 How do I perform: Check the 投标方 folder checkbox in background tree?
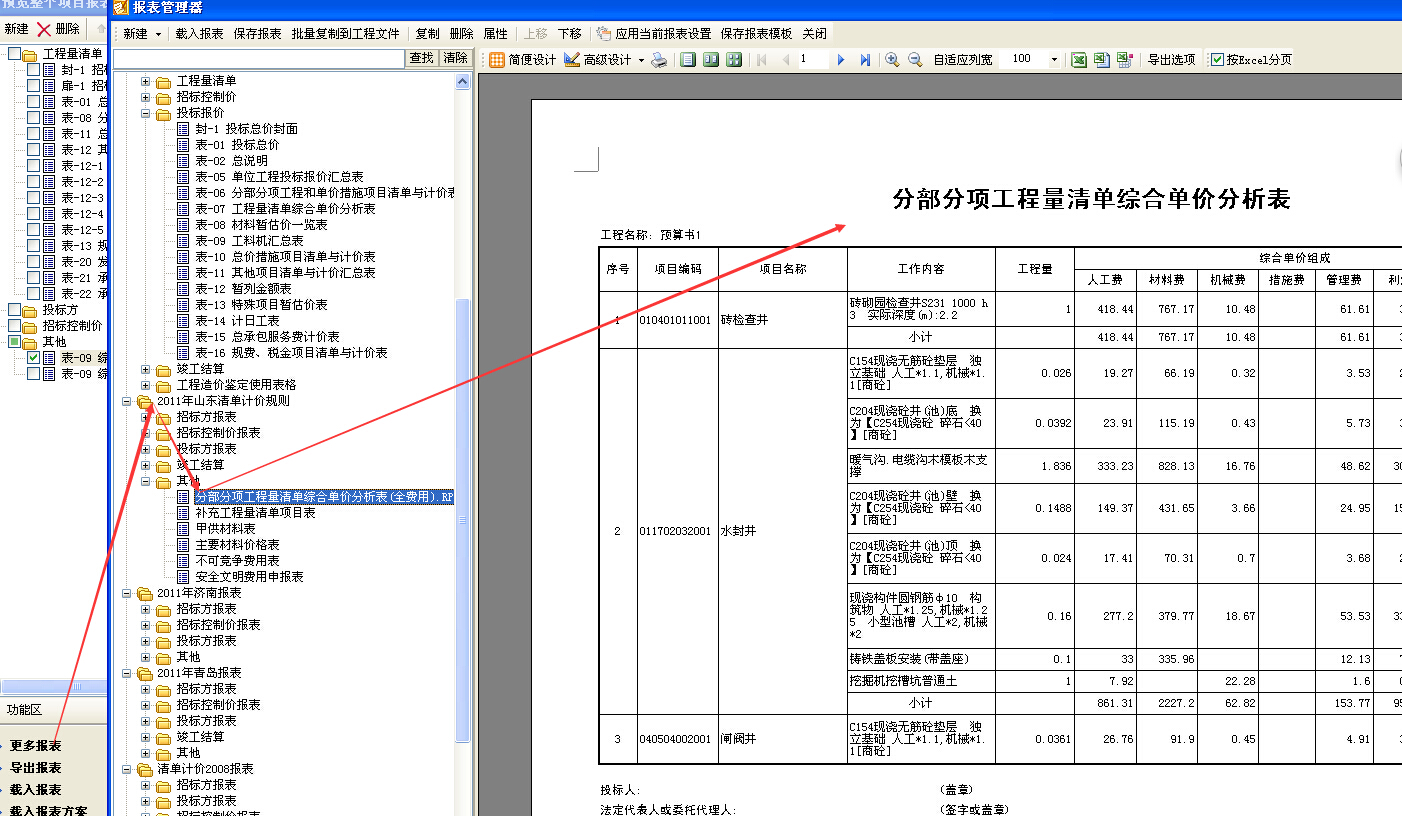(14, 310)
